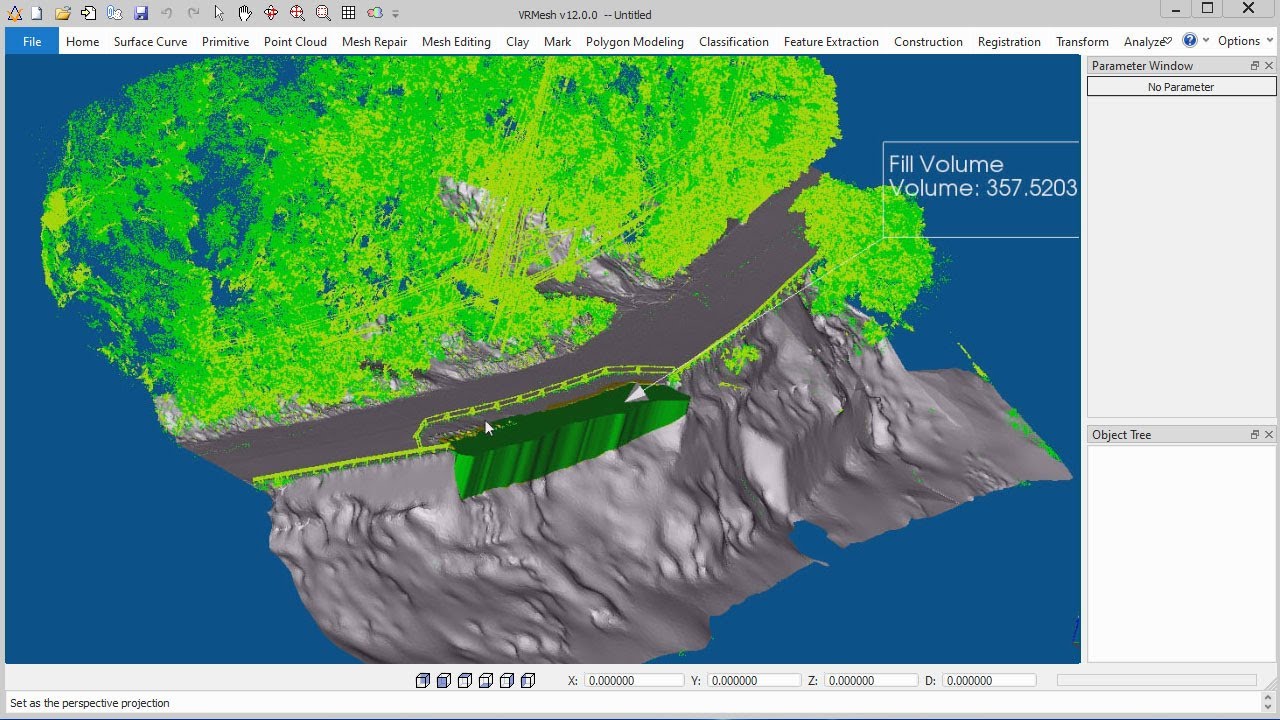Click the Z coordinate input field
This screenshot has height=720, width=1280.
(871, 680)
